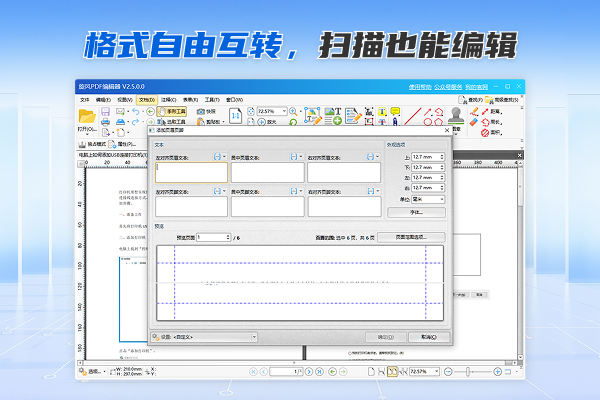The image size is (600, 400).
Task: Click the Next Page arrow in status bar
Action: click(x=309, y=371)
